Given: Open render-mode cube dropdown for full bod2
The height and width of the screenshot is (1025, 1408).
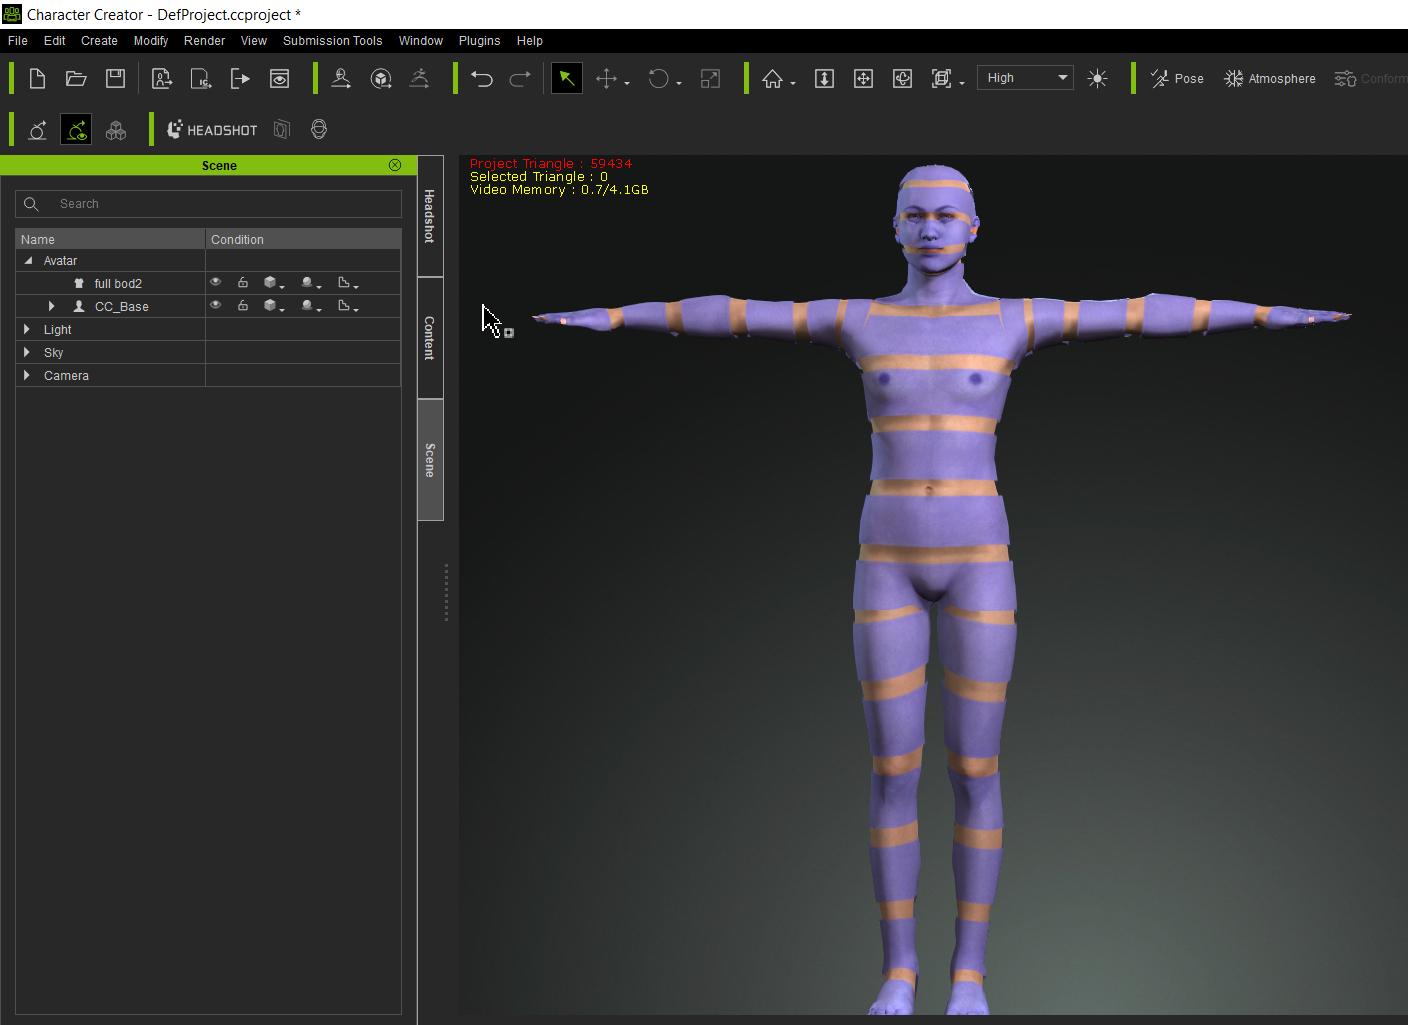Looking at the screenshot, I should click(273, 283).
